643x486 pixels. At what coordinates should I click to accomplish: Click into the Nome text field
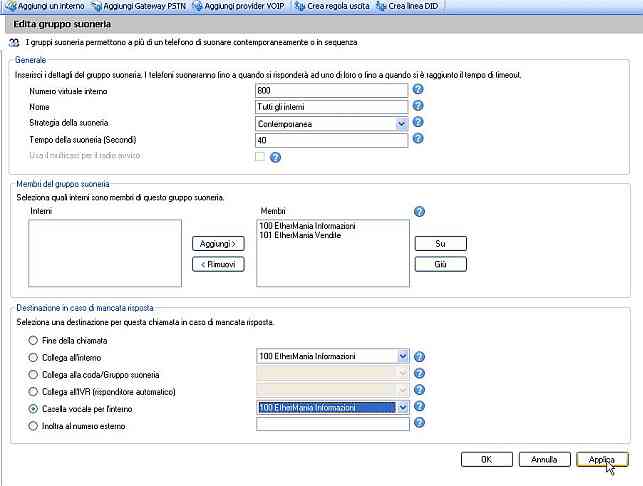point(332,106)
